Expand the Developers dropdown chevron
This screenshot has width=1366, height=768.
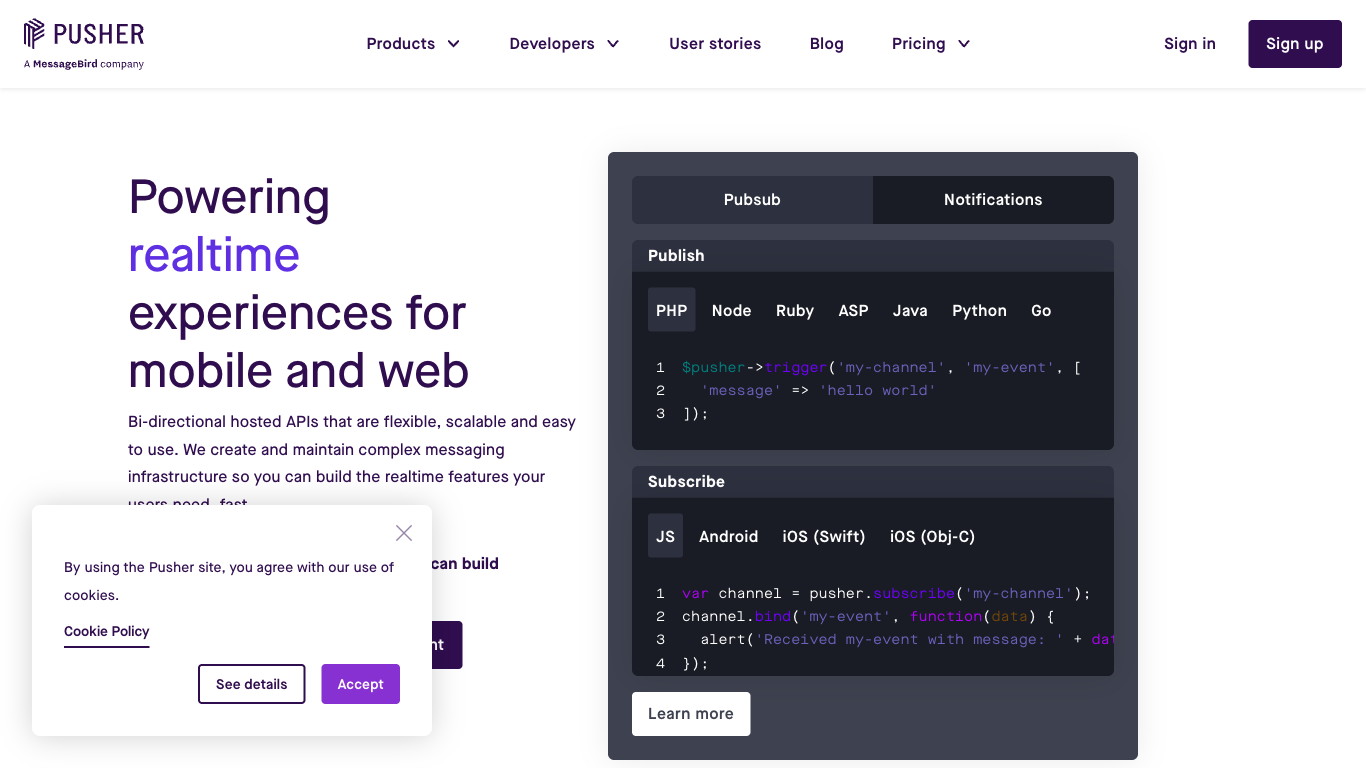click(613, 44)
